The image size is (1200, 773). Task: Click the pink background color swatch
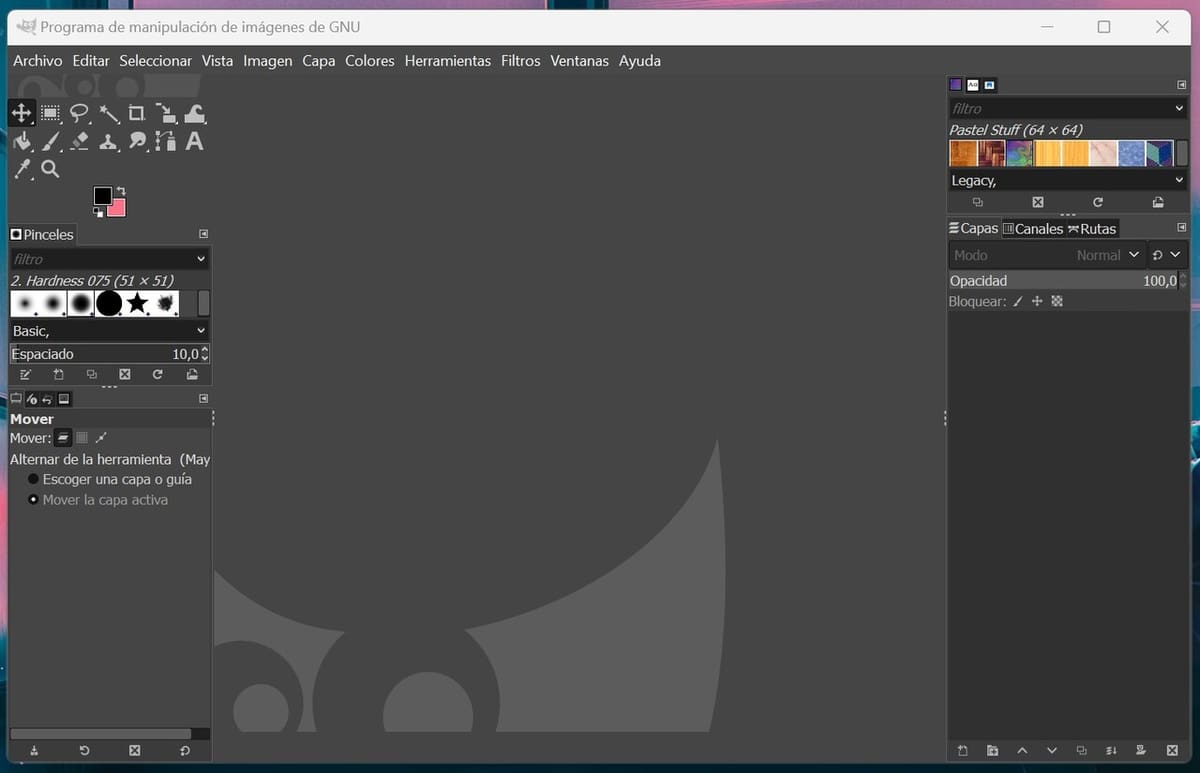[118, 208]
